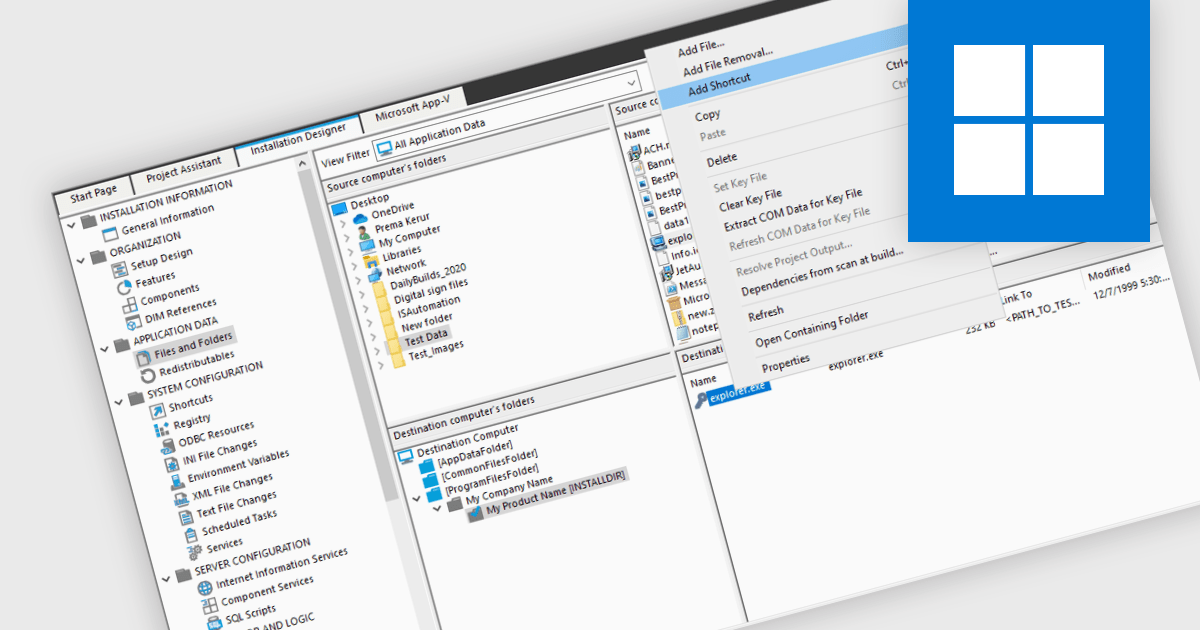
Task: Open the Microsoft App-V tab
Action: (x=414, y=109)
